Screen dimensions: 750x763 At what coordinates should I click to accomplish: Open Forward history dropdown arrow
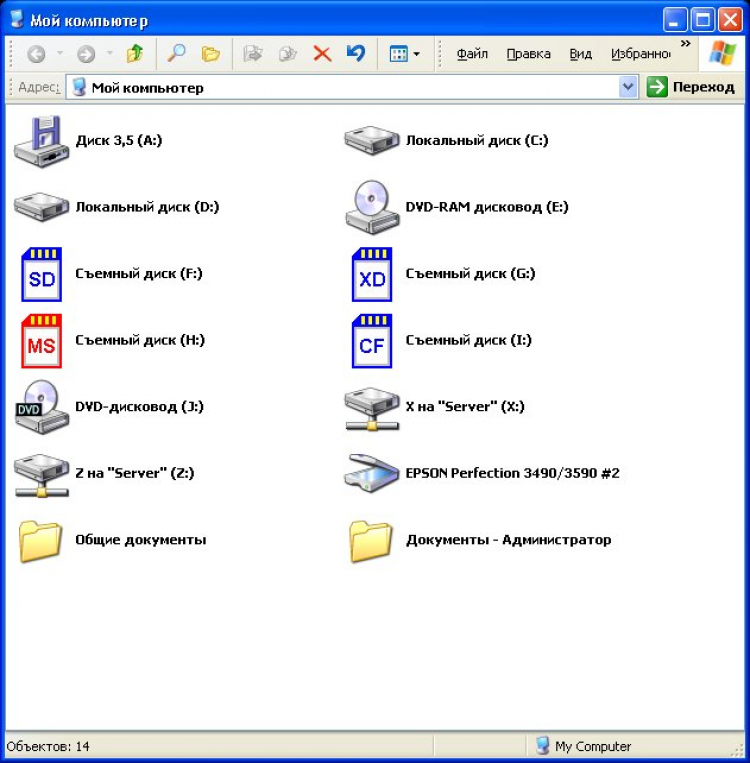110,53
